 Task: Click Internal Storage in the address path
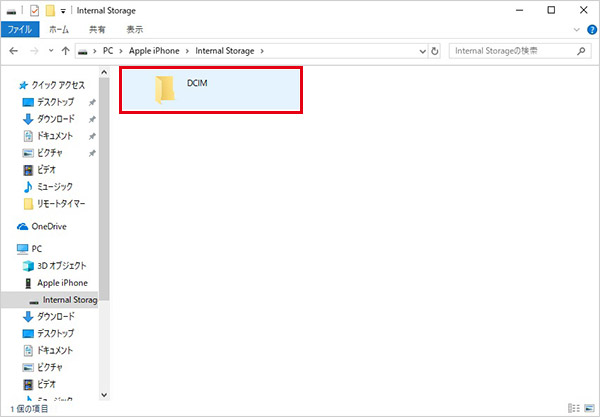(x=225, y=51)
